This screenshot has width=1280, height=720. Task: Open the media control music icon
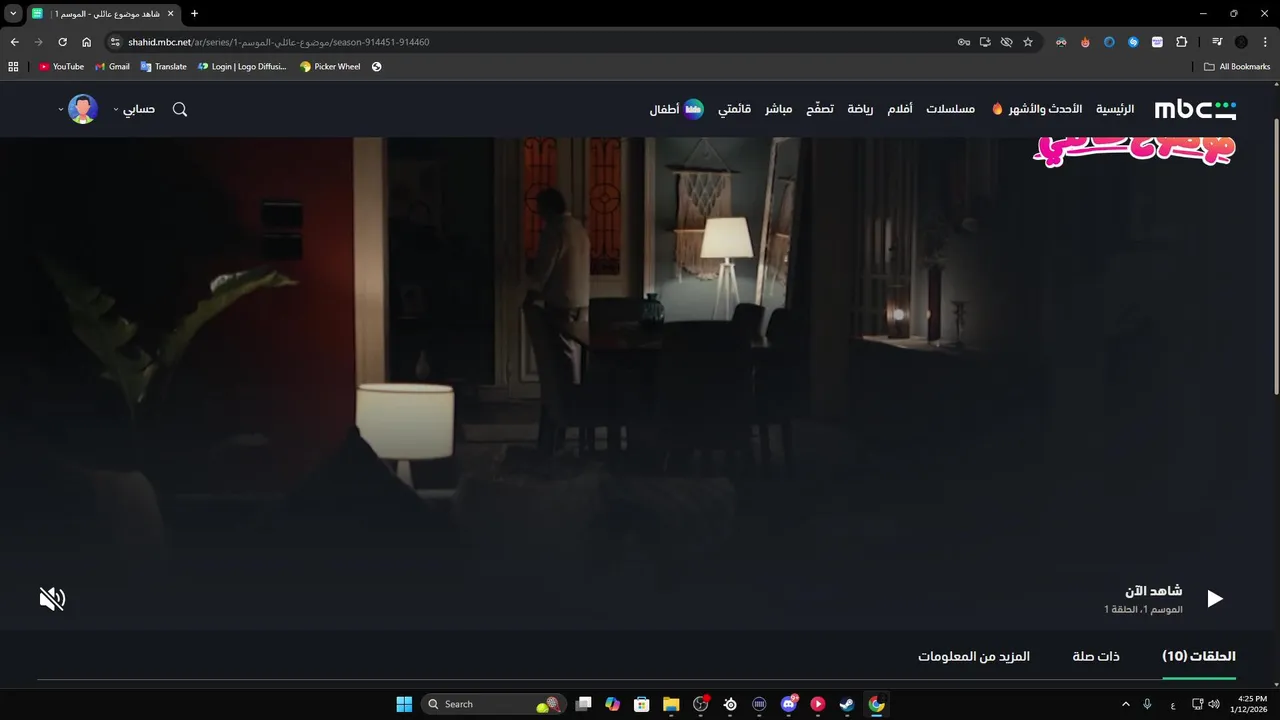pyautogui.click(x=1217, y=42)
